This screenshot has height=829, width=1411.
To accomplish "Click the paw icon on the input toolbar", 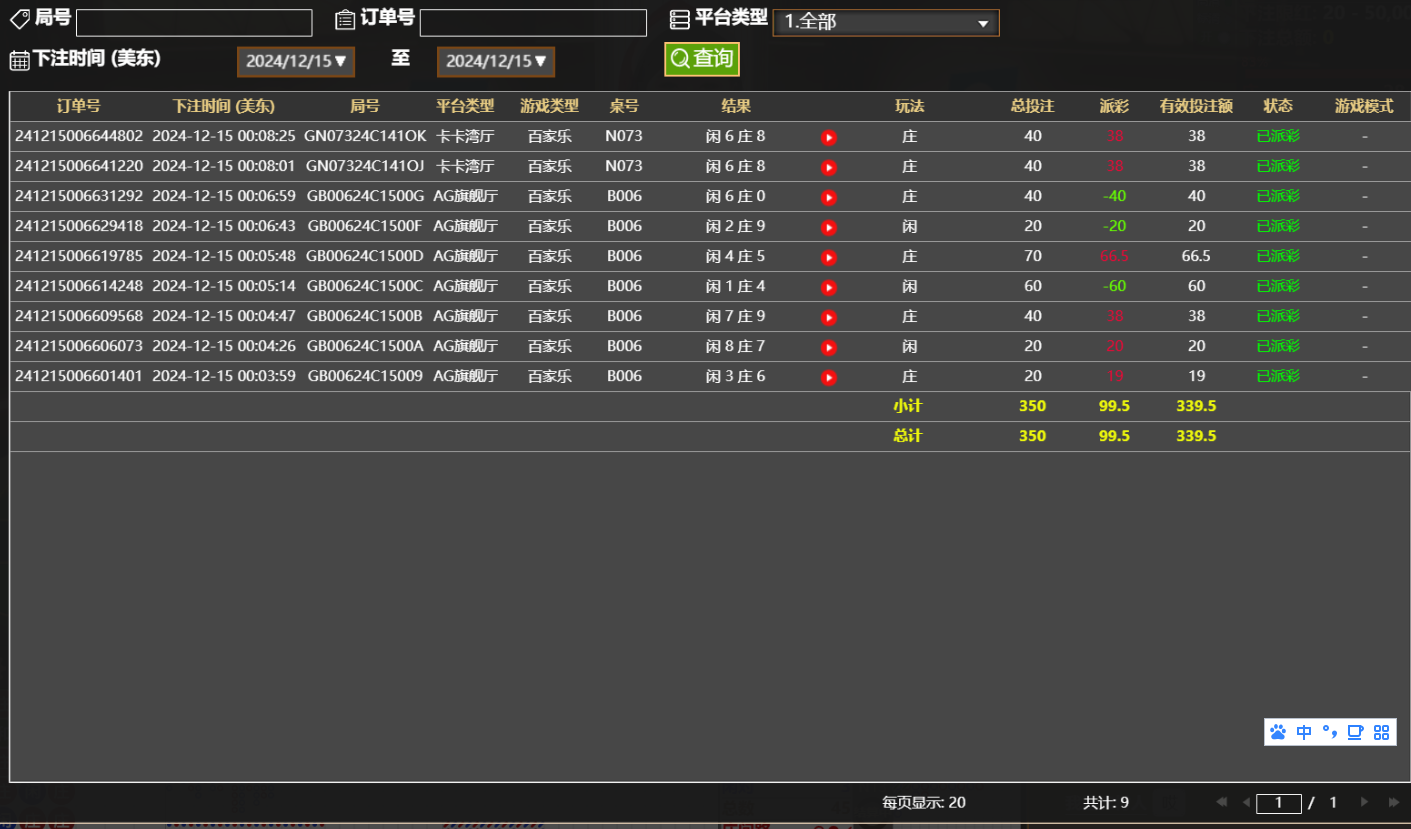I will coord(1277,732).
